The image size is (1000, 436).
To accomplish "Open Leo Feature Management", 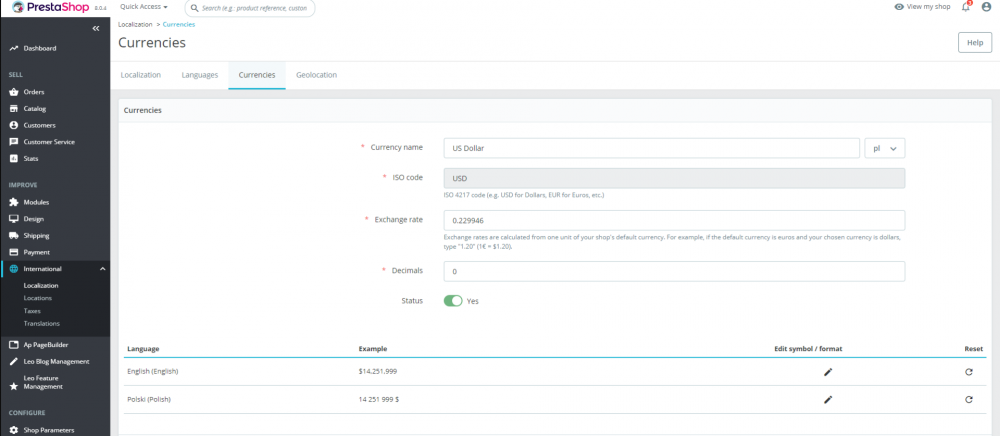I will coord(43,382).
